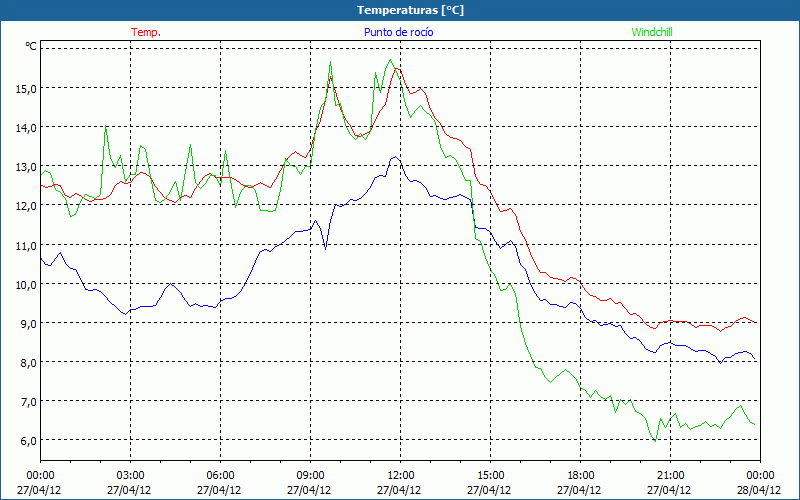Click the 28/04/12 date label
This screenshot has height=500, width=800.
point(759,490)
